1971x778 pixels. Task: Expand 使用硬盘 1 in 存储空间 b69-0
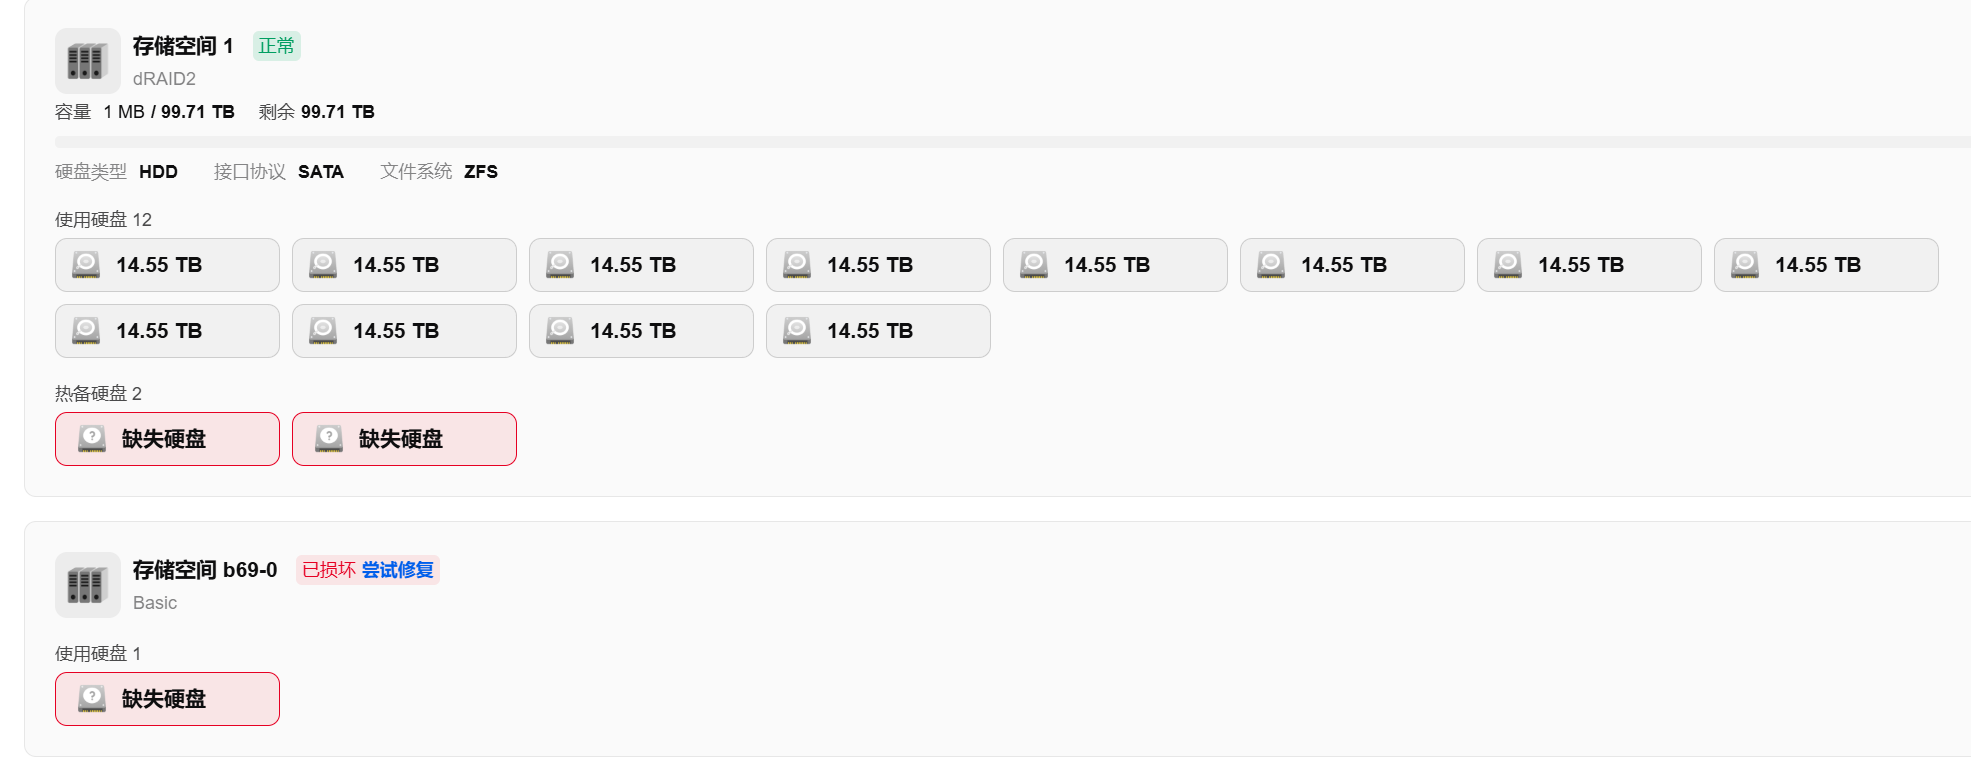(x=97, y=653)
